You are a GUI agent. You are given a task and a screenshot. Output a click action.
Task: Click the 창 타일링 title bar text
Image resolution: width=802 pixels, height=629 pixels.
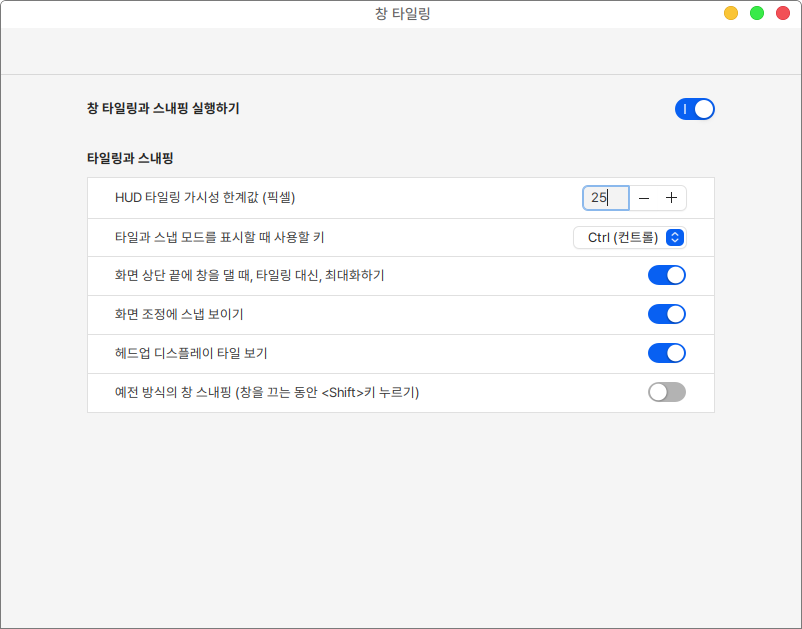(401, 14)
